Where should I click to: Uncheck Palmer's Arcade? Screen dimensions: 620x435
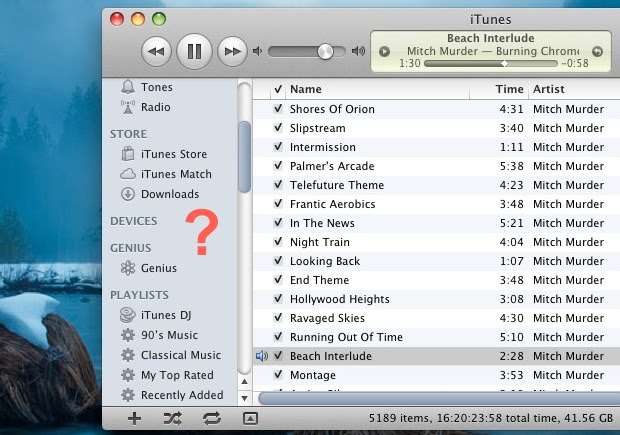pos(278,166)
